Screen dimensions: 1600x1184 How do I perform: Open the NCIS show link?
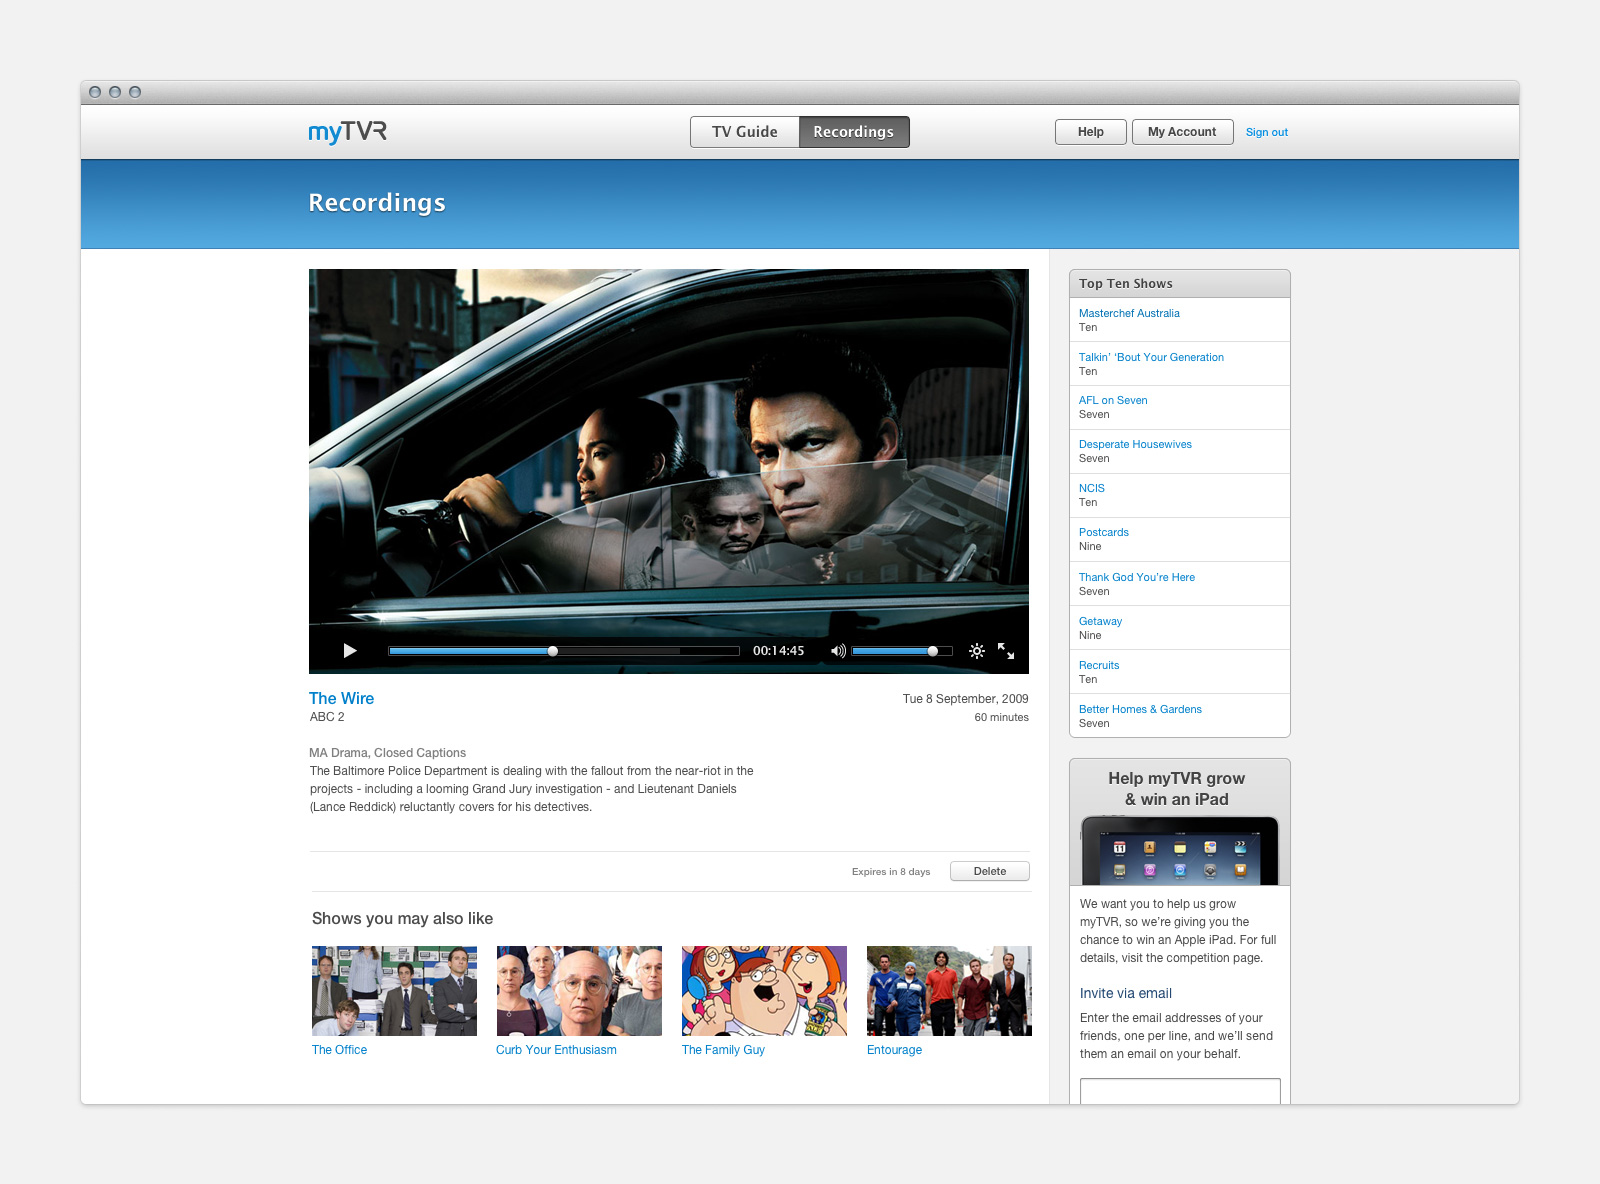[1091, 488]
